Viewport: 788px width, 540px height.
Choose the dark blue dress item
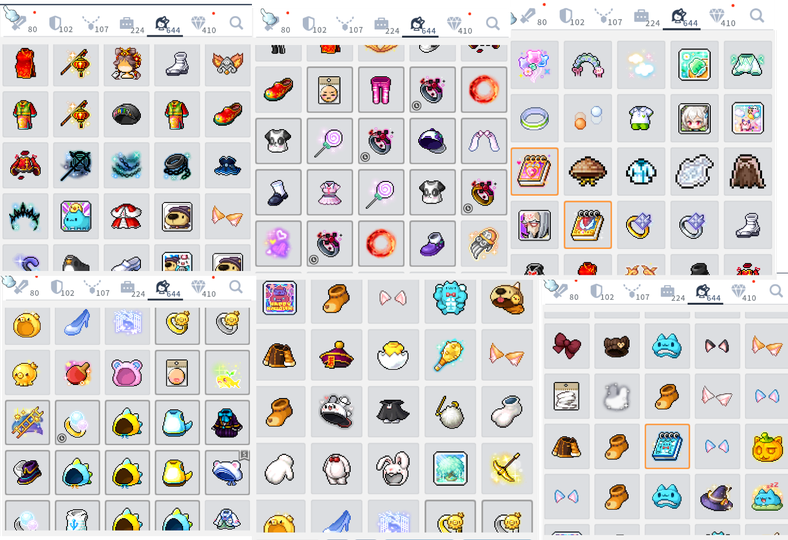tap(228, 165)
